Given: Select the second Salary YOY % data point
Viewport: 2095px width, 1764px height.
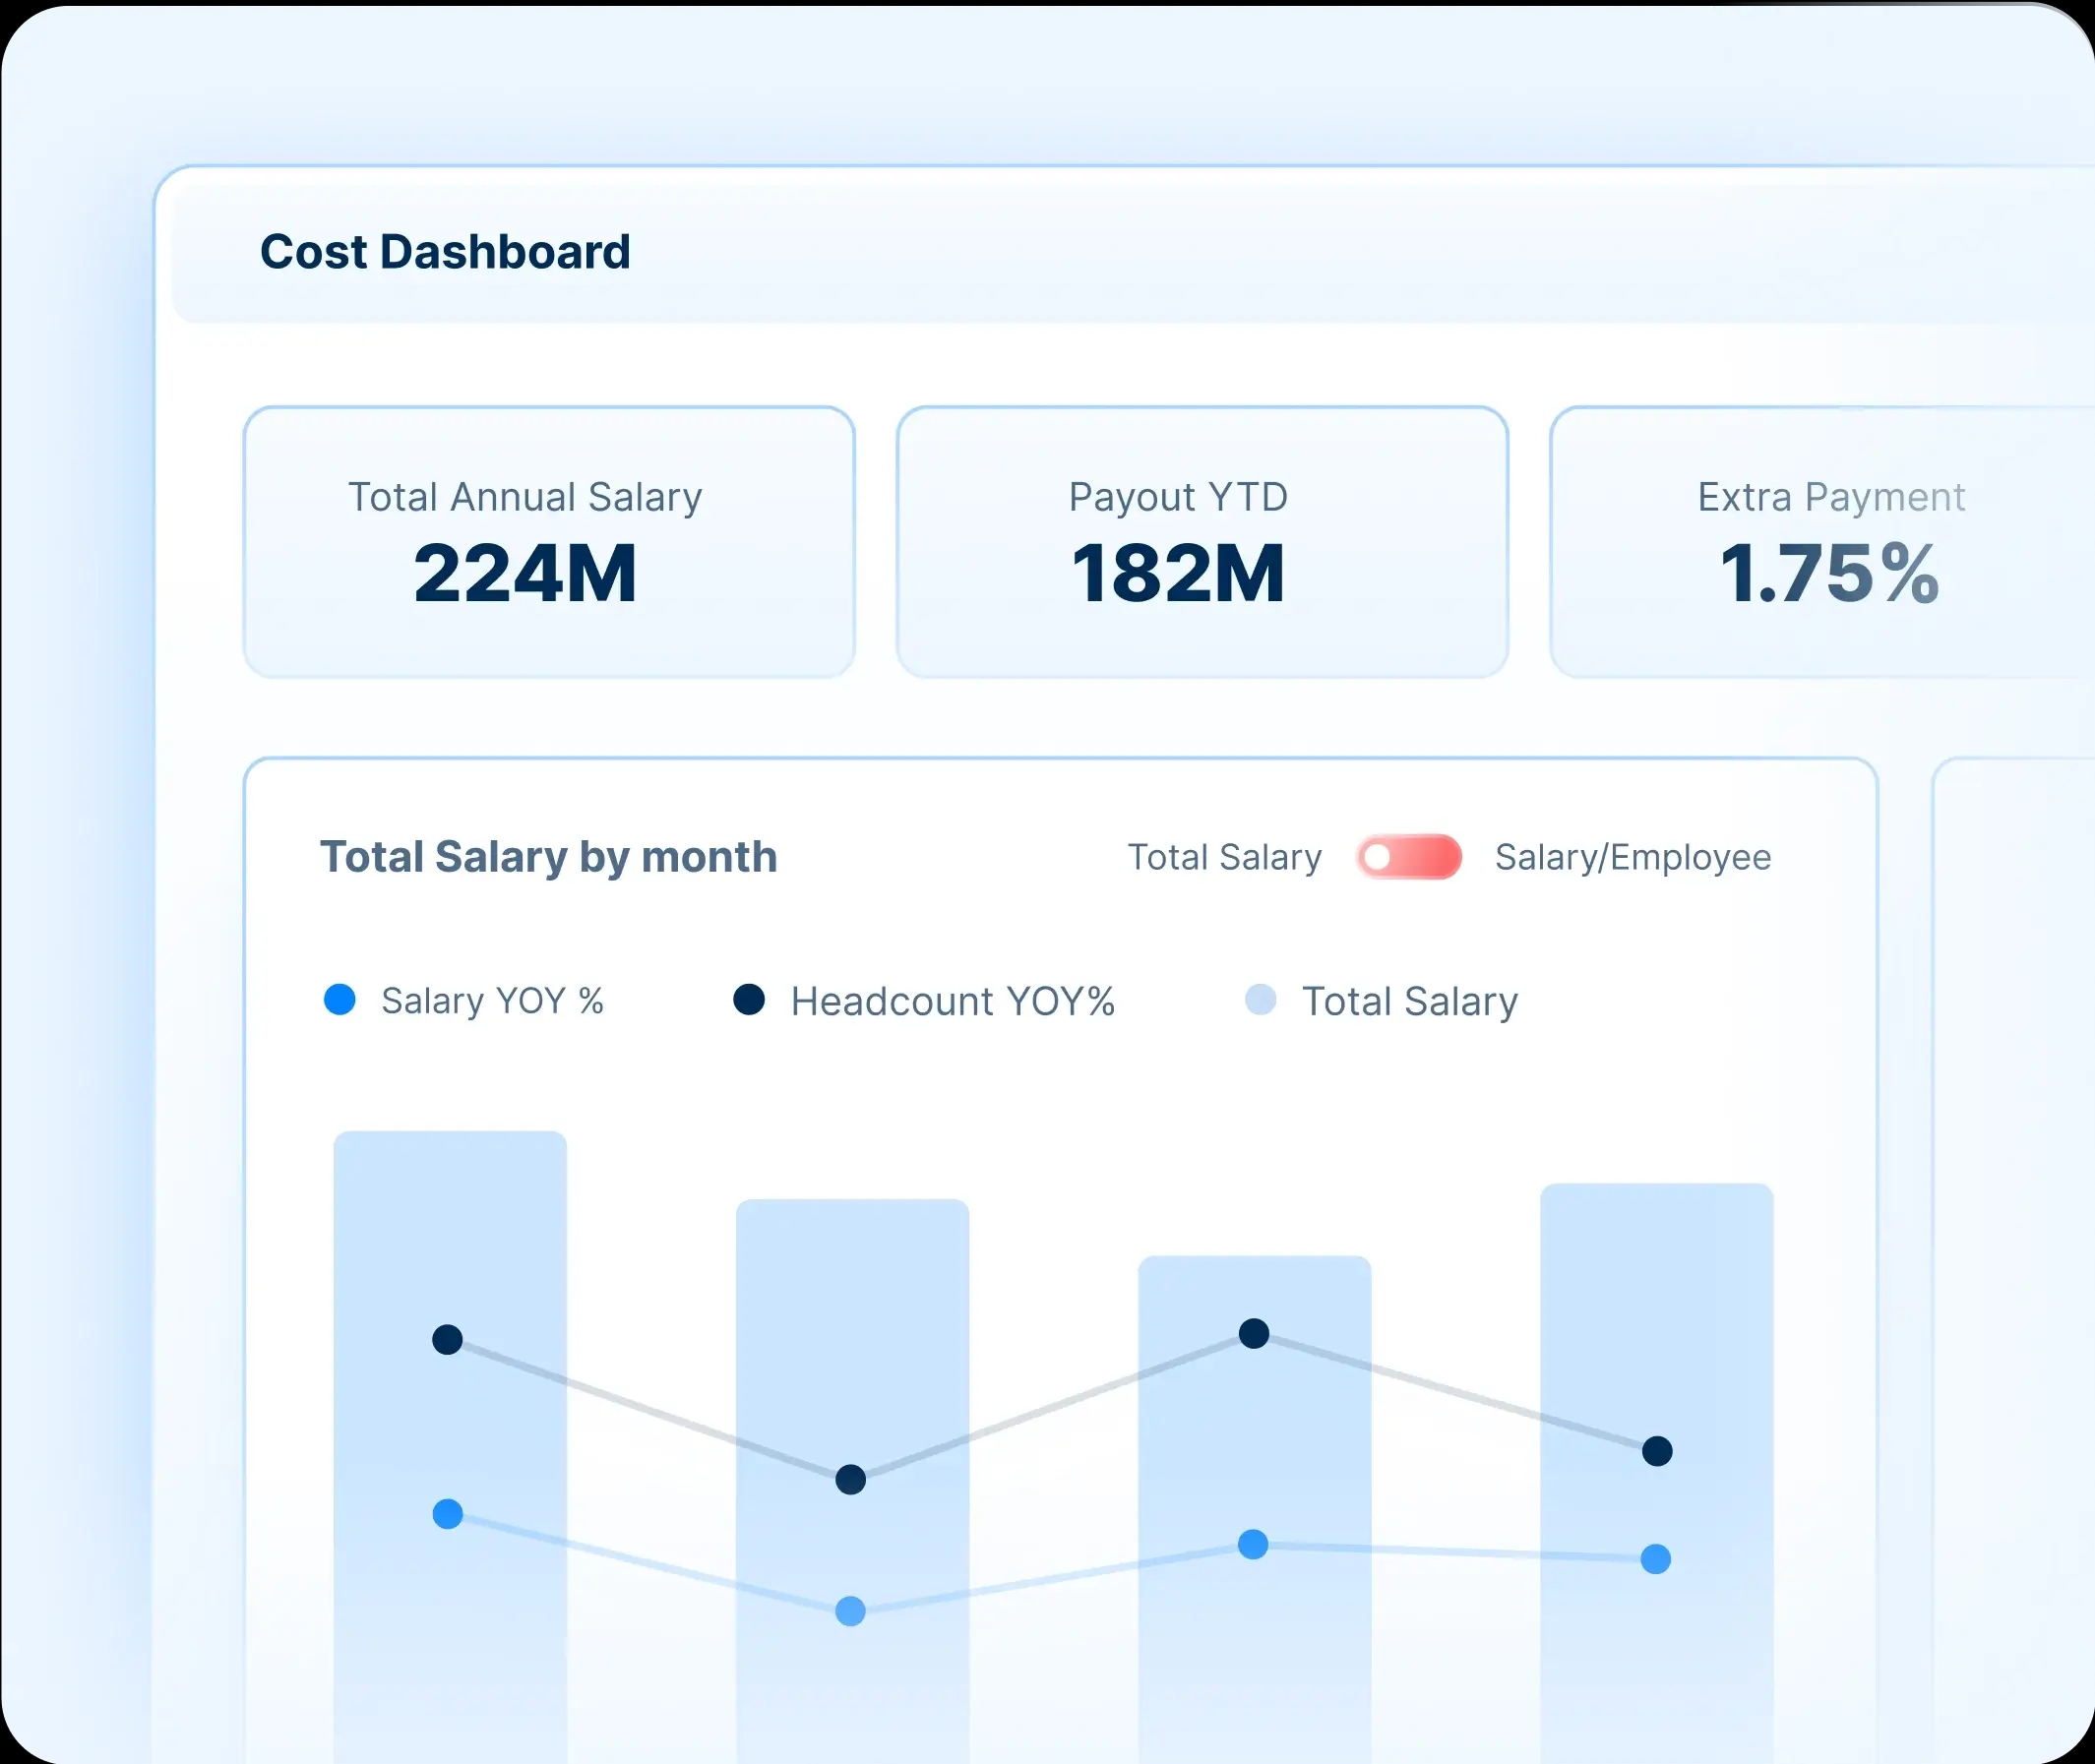Looking at the screenshot, I should coord(850,1611).
